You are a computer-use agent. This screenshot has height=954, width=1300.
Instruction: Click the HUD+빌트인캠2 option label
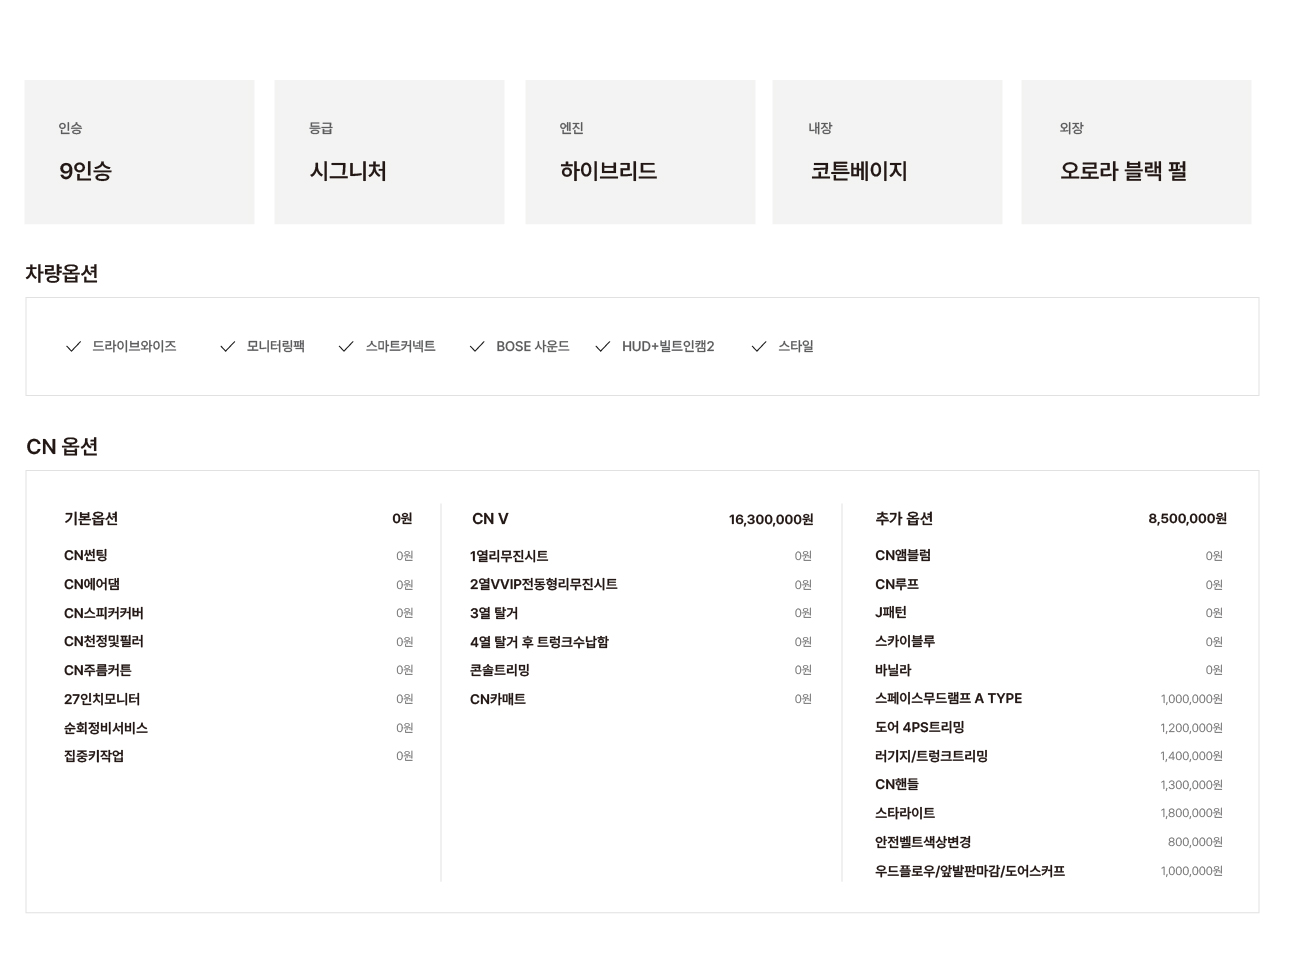tap(668, 346)
